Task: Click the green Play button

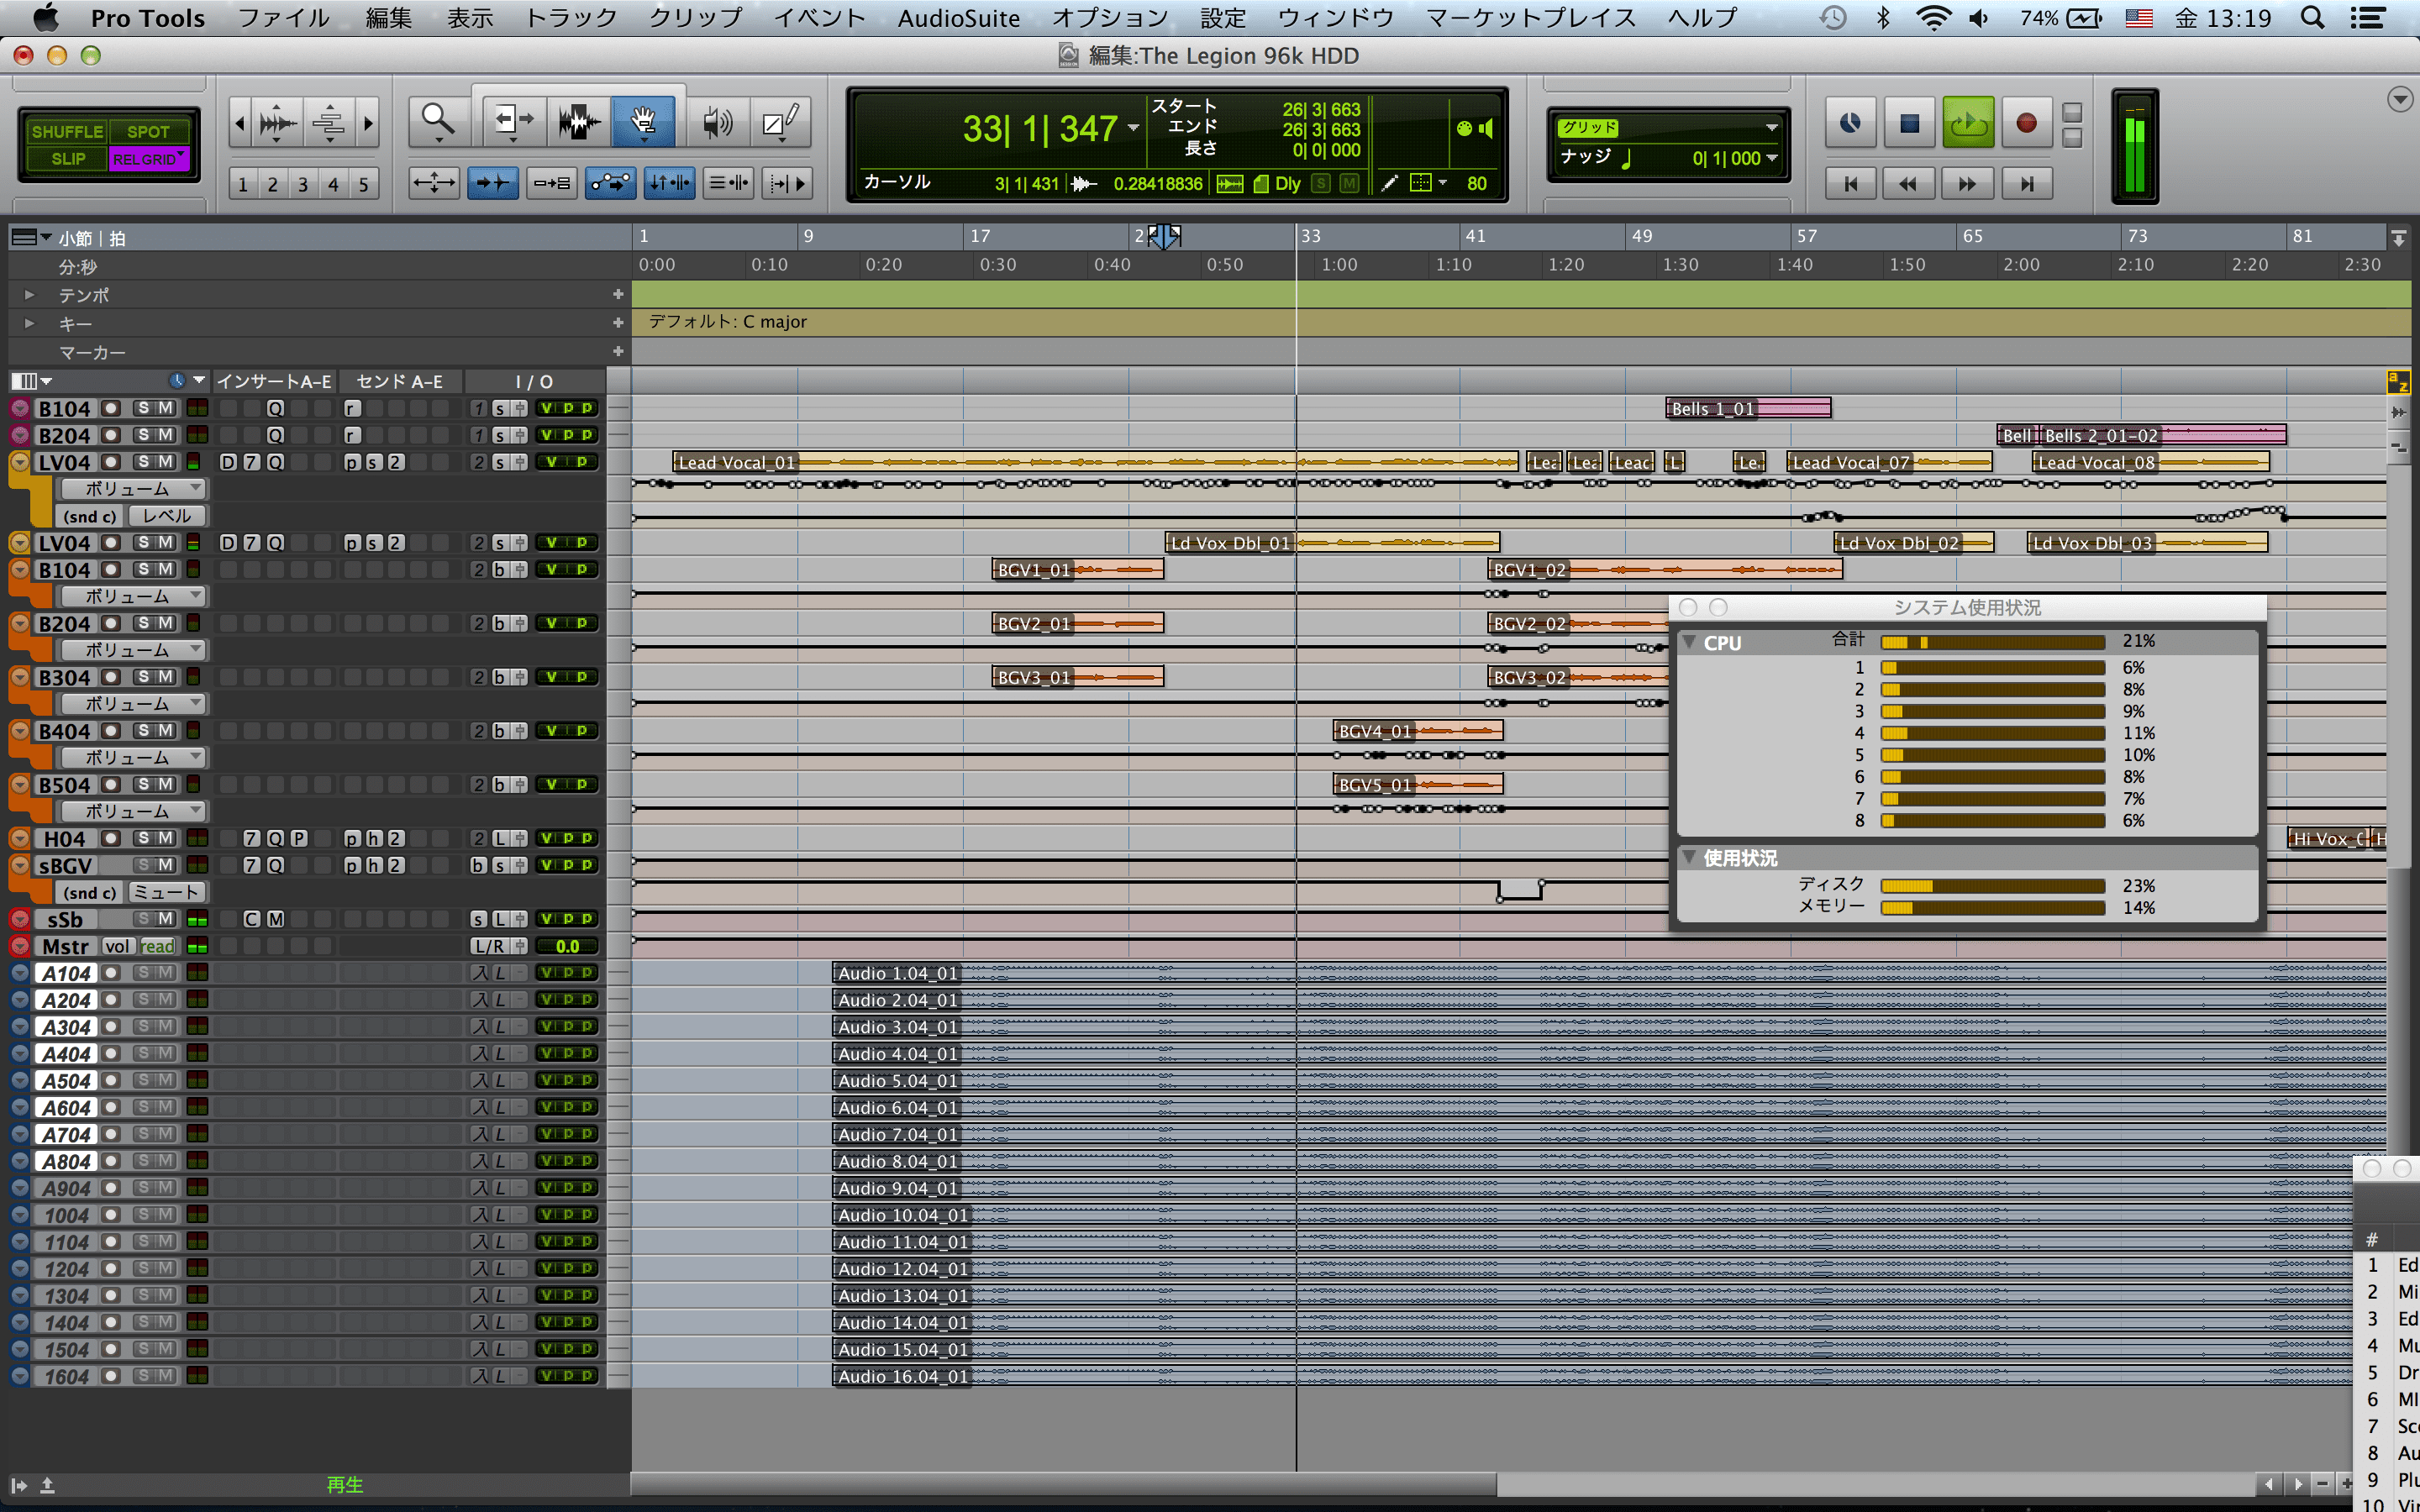Action: click(x=1968, y=123)
